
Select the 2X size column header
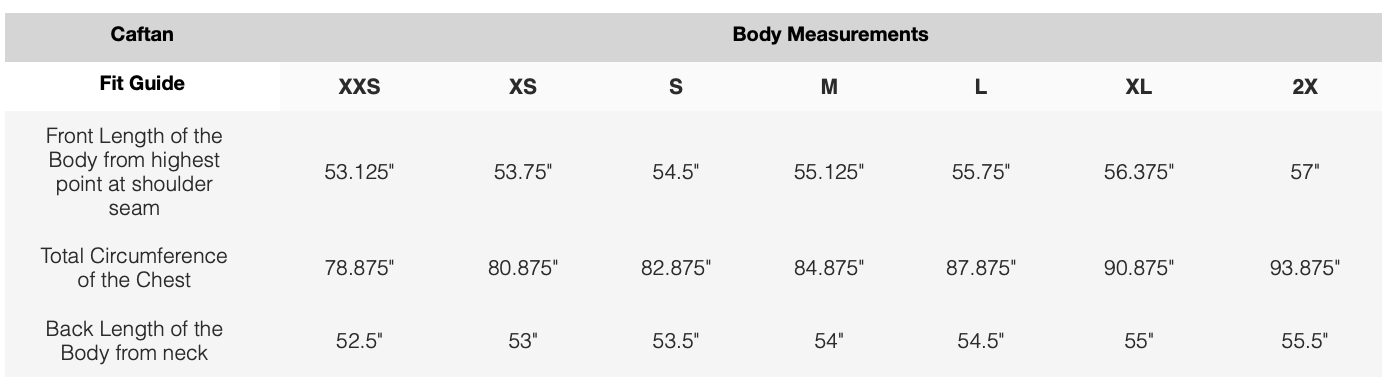pos(1304,87)
